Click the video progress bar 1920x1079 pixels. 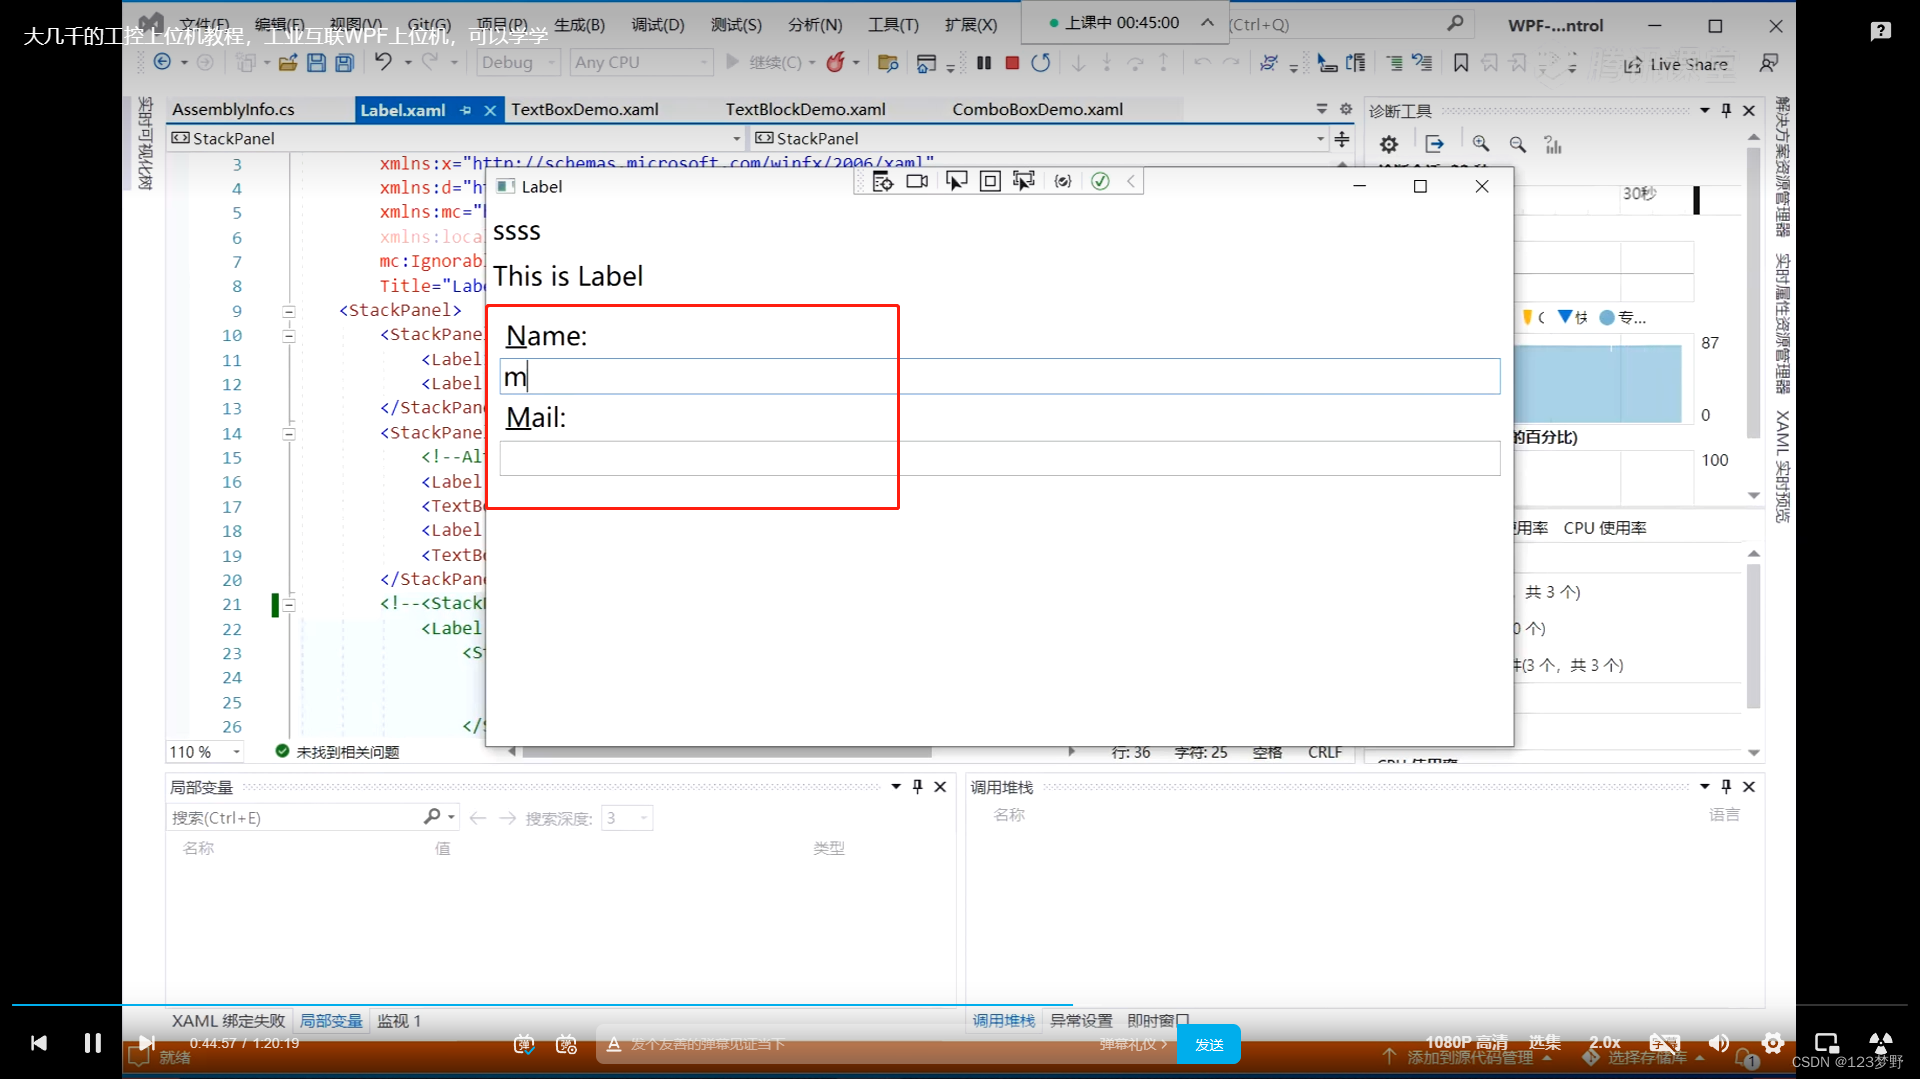coord(960,1004)
